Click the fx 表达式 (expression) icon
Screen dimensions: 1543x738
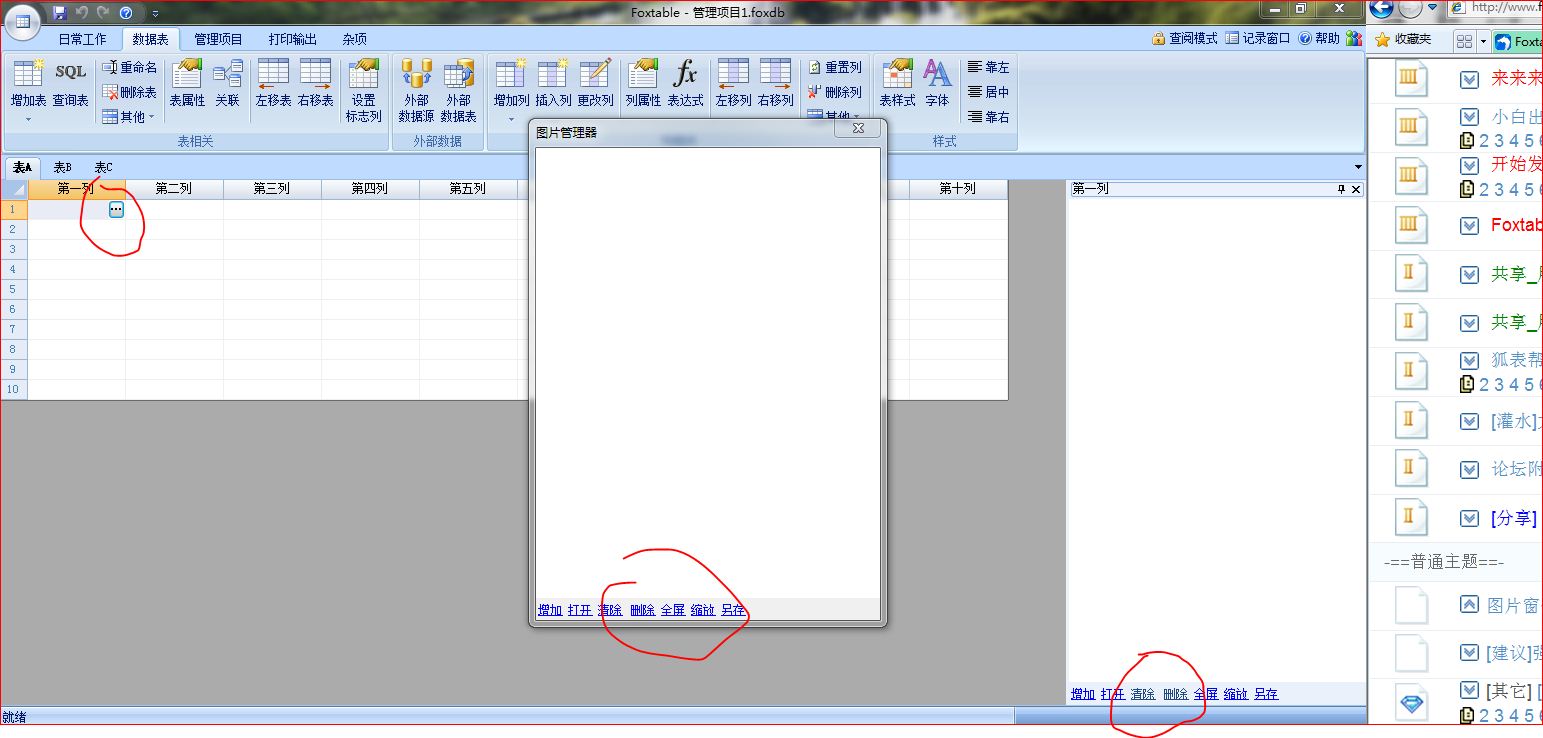click(x=685, y=83)
